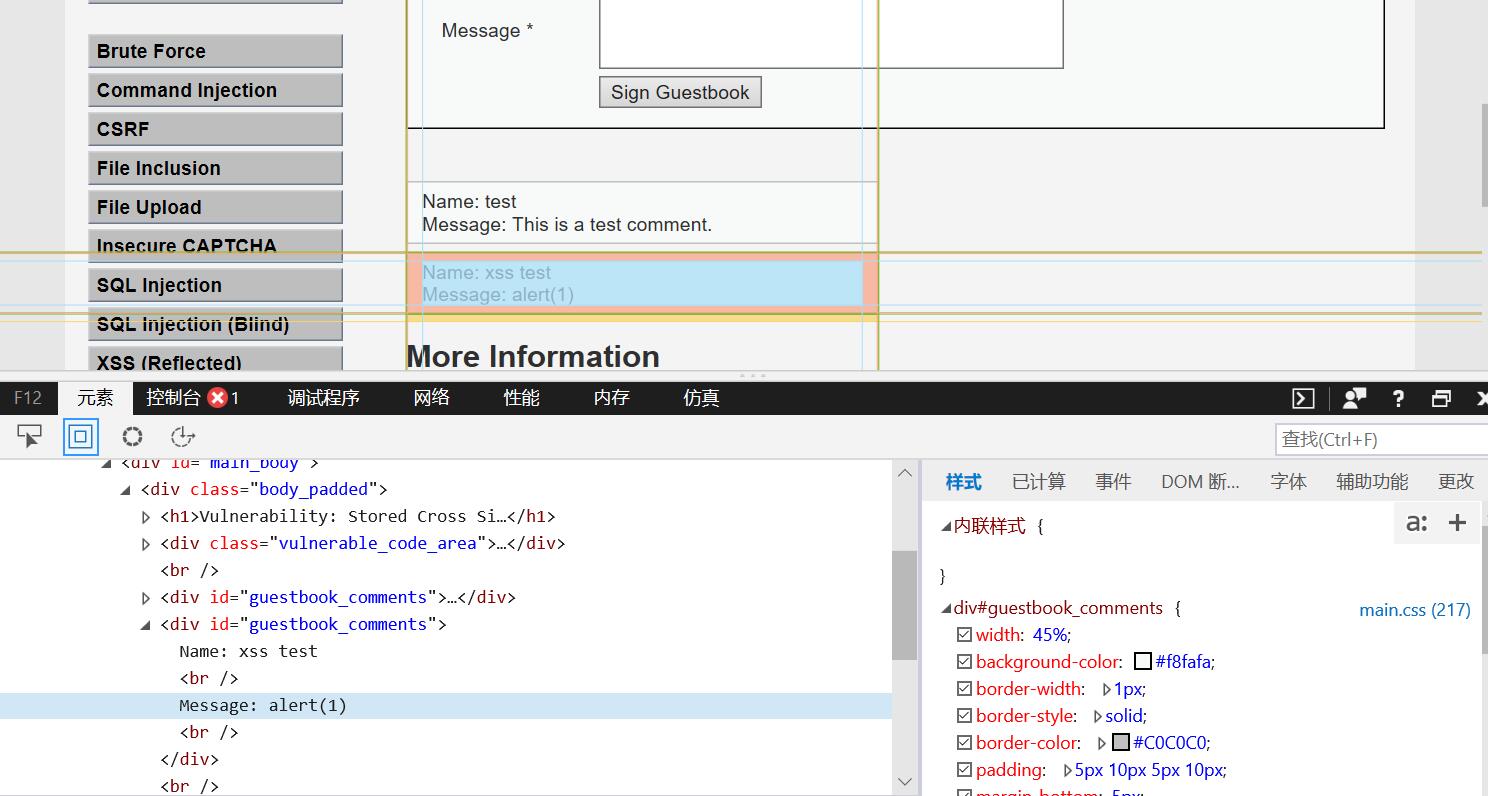This screenshot has height=796, width=1488.
Task: Collapse the body_padded div node
Action: click(x=125, y=490)
